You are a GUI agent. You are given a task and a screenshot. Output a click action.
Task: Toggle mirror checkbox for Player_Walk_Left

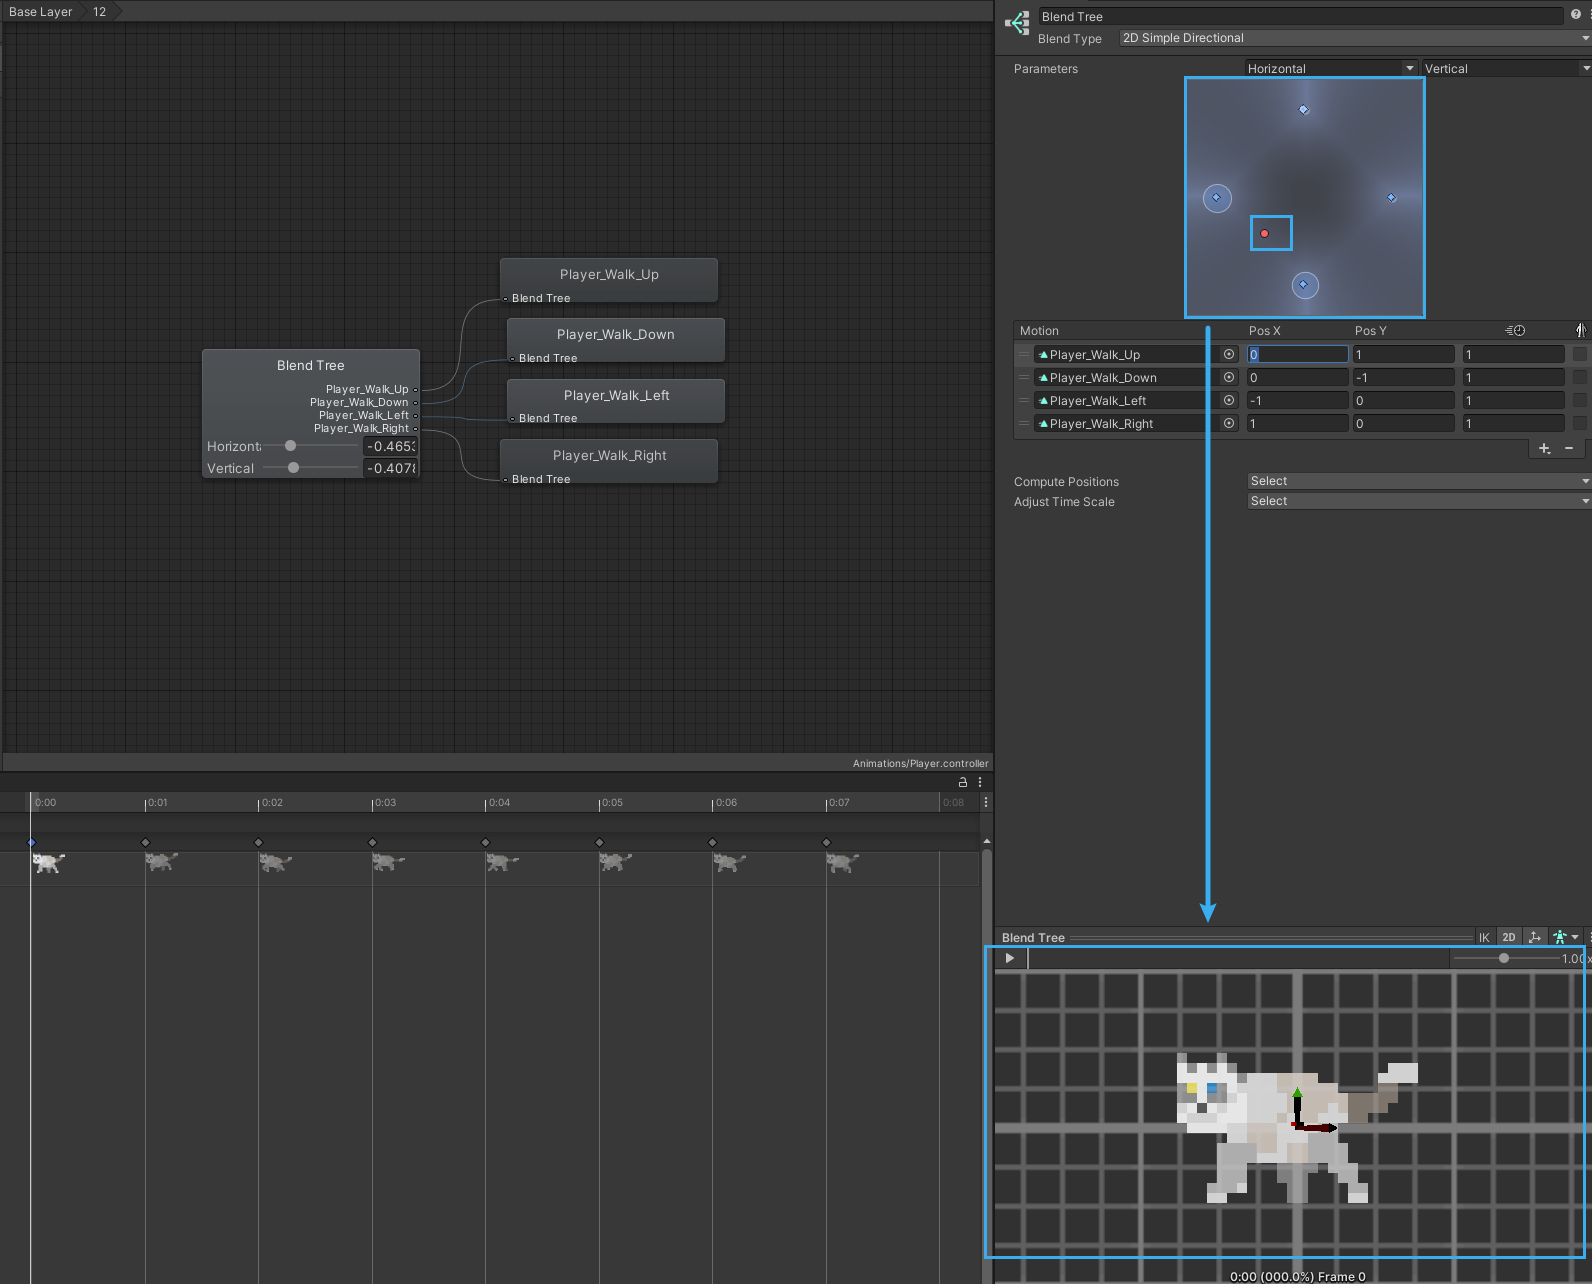pos(1579,400)
